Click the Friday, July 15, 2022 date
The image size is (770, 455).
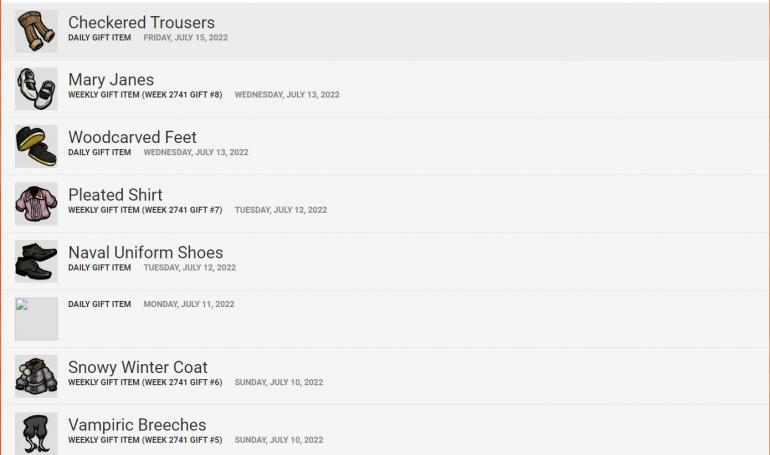[186, 38]
